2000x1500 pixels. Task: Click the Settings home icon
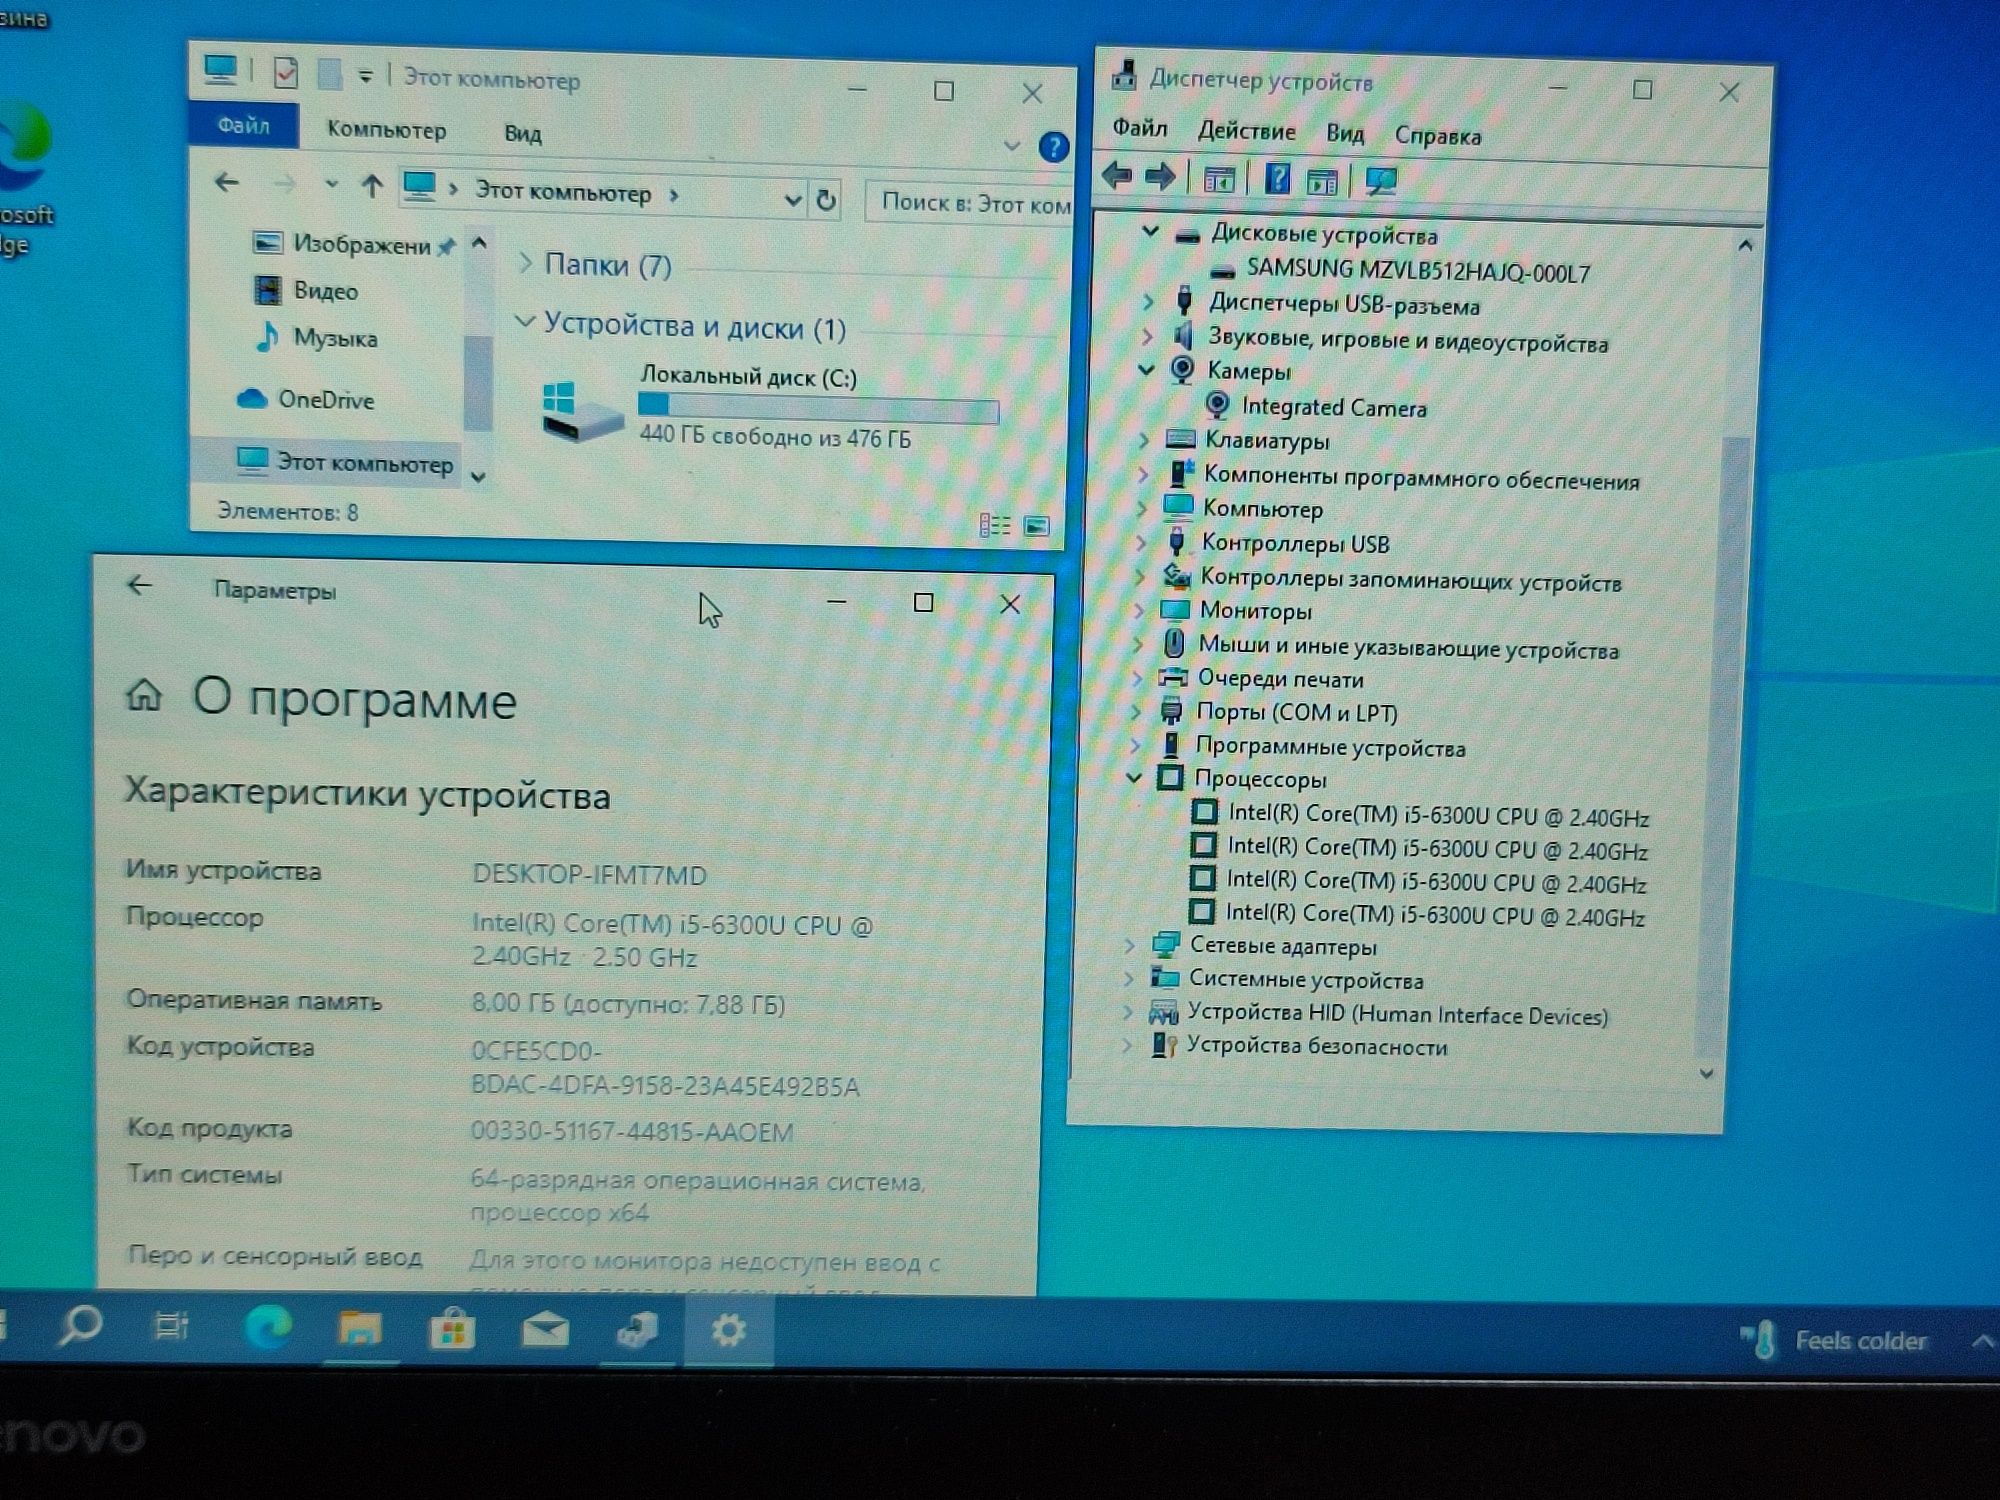point(144,694)
